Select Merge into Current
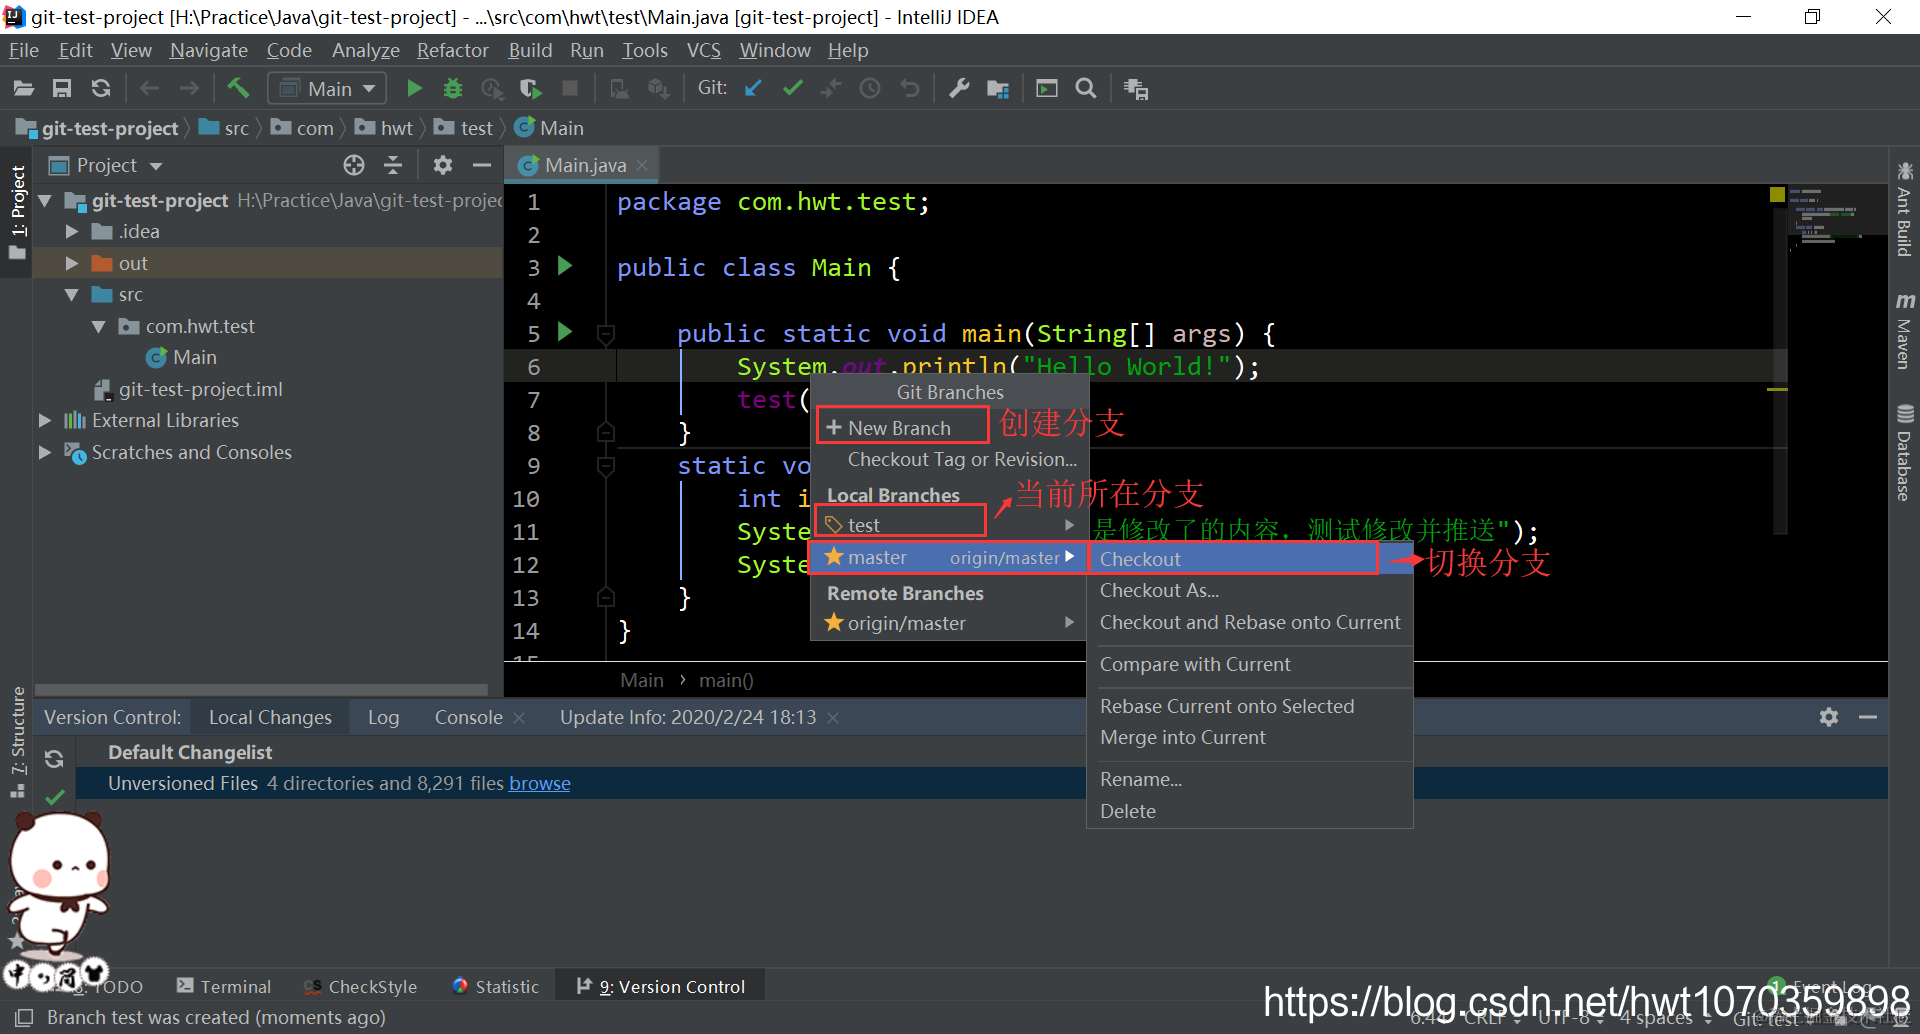The width and height of the screenshot is (1920, 1034). click(x=1183, y=737)
